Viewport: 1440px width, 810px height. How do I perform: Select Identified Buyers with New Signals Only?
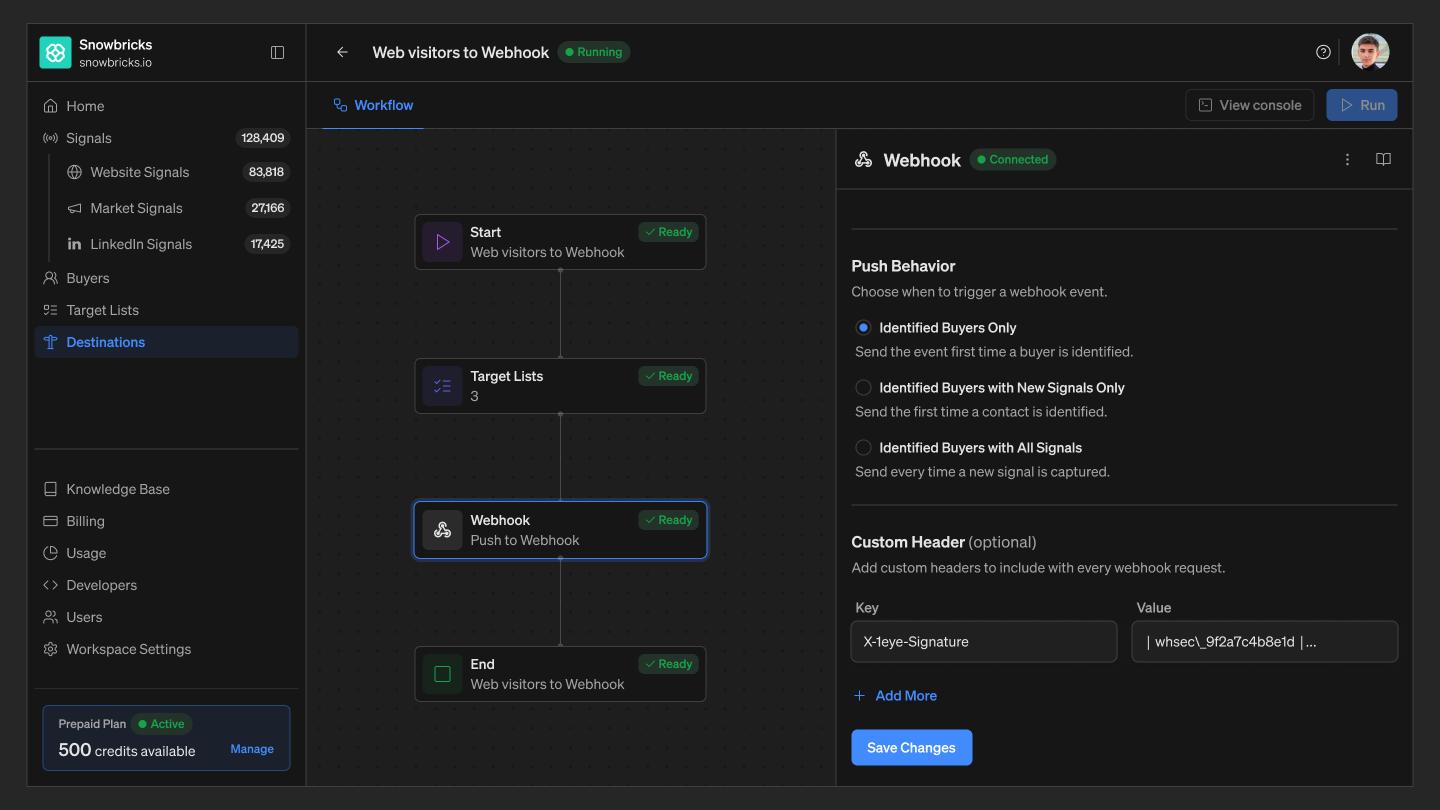863,388
